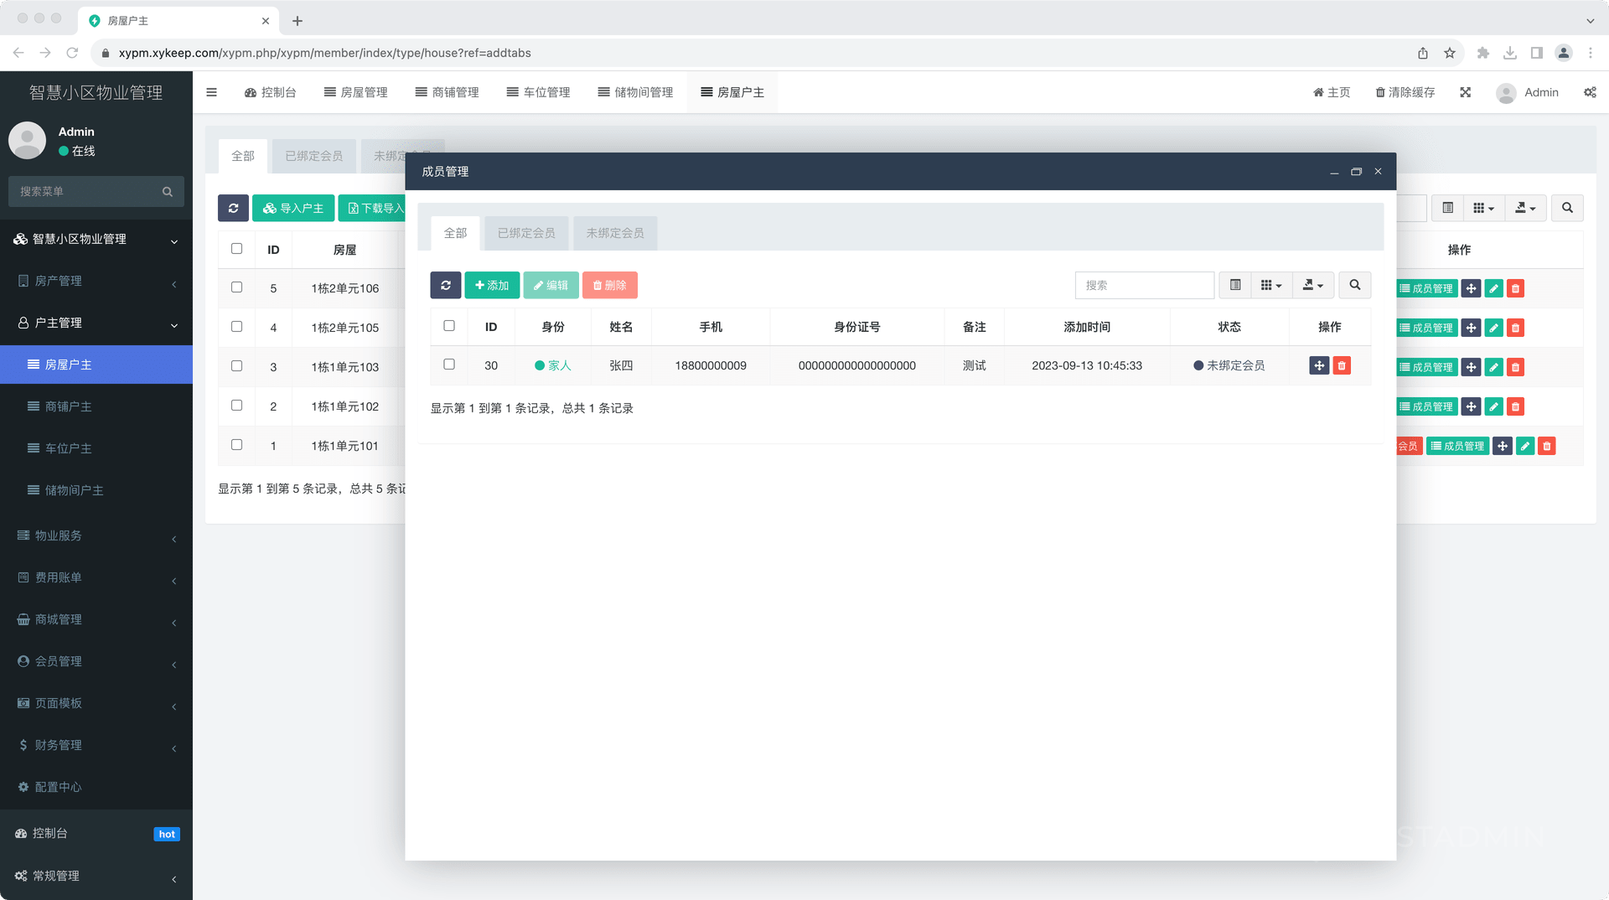The height and width of the screenshot is (900, 1609).
Task: Switch to 未绑定会员 tab in 成员管理 dialog
Action: pos(615,233)
